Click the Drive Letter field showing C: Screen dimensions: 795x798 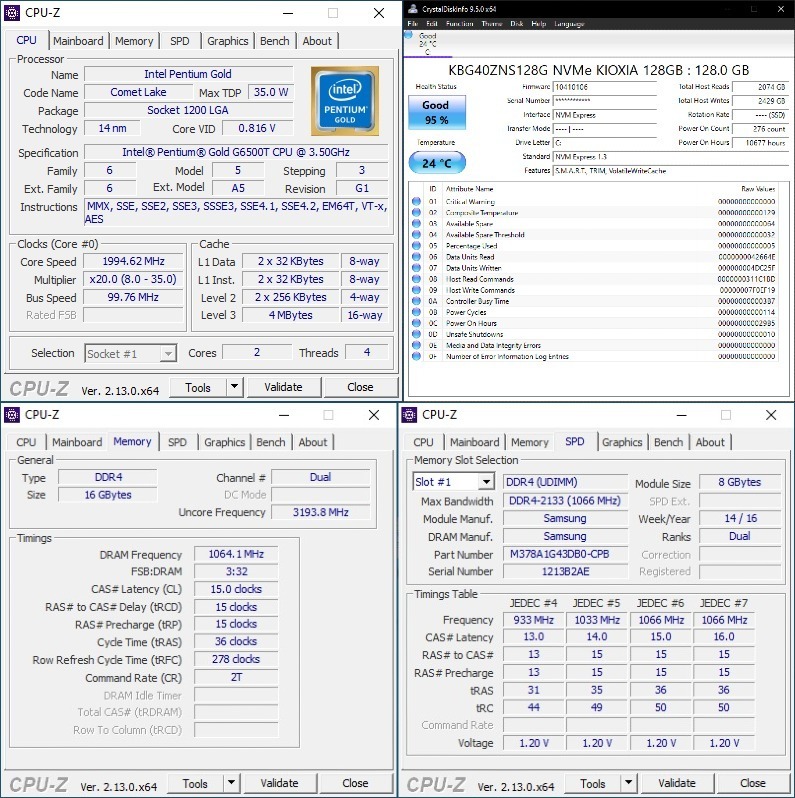[x=604, y=143]
